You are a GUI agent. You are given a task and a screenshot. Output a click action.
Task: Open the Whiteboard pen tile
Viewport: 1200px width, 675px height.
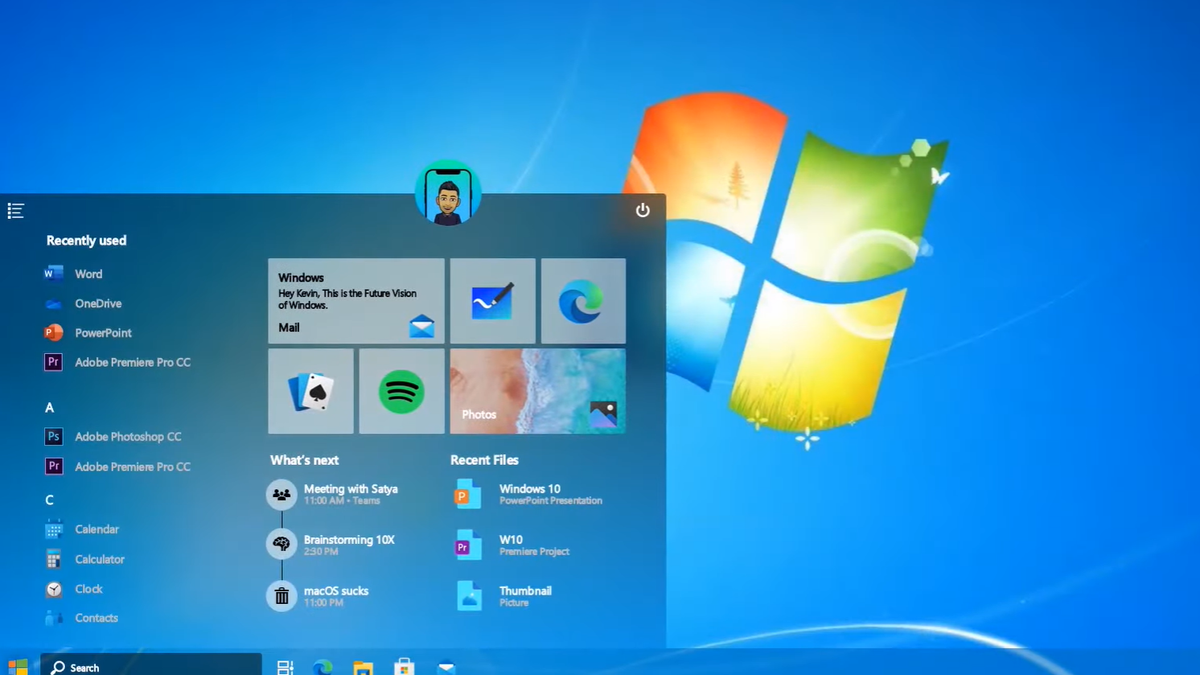pos(493,301)
